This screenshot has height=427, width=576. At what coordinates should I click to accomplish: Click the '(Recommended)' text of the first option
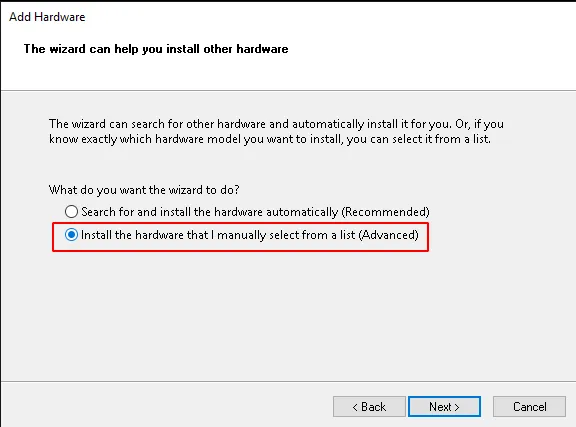tap(385, 212)
